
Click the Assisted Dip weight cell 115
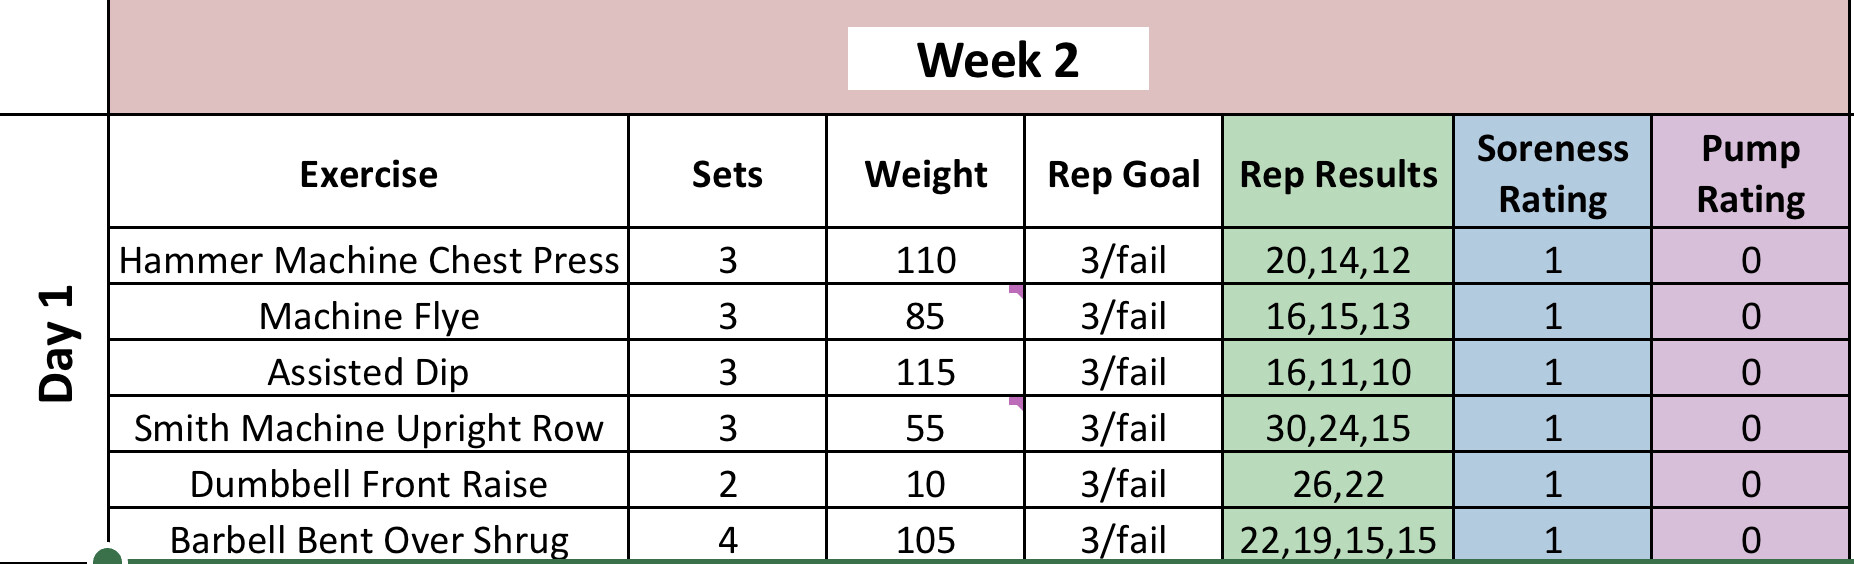tap(925, 372)
